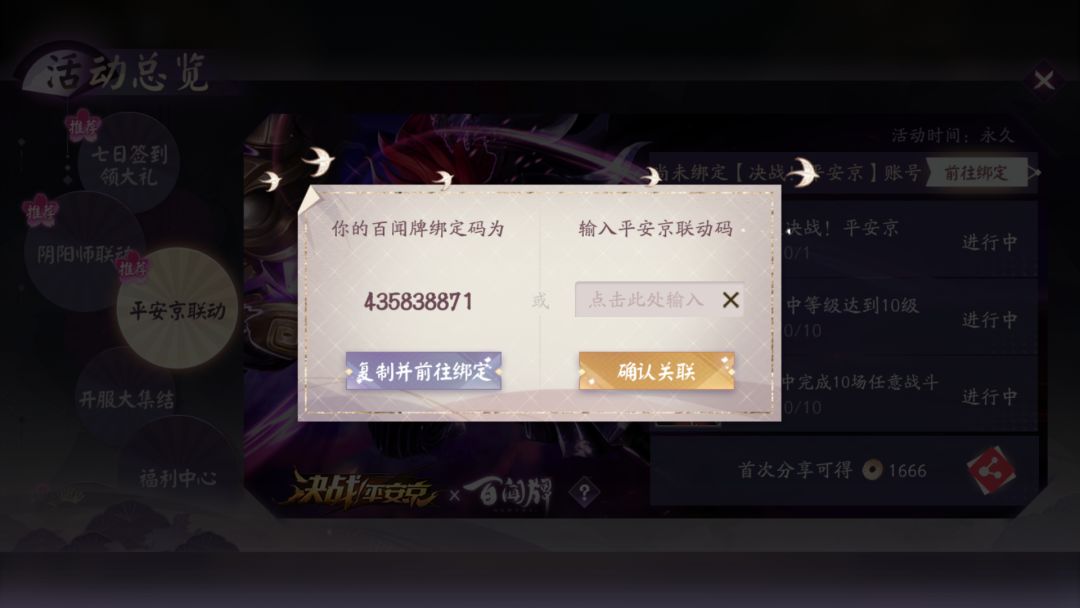Click the 点击此处输入 code field
The height and width of the screenshot is (608, 1080).
coord(647,300)
